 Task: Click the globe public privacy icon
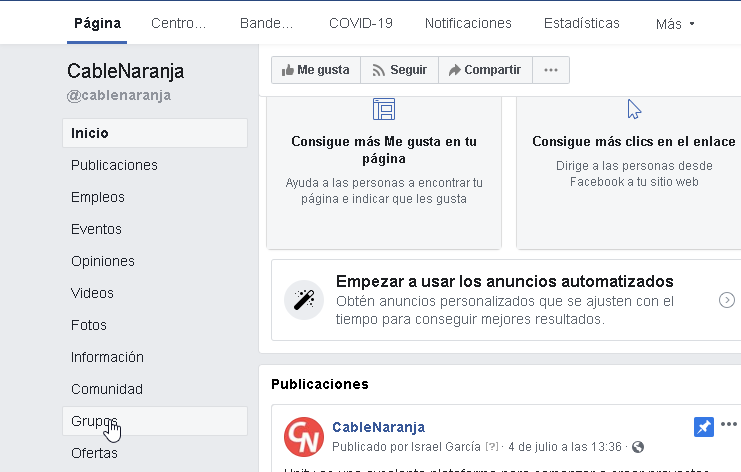[638, 447]
